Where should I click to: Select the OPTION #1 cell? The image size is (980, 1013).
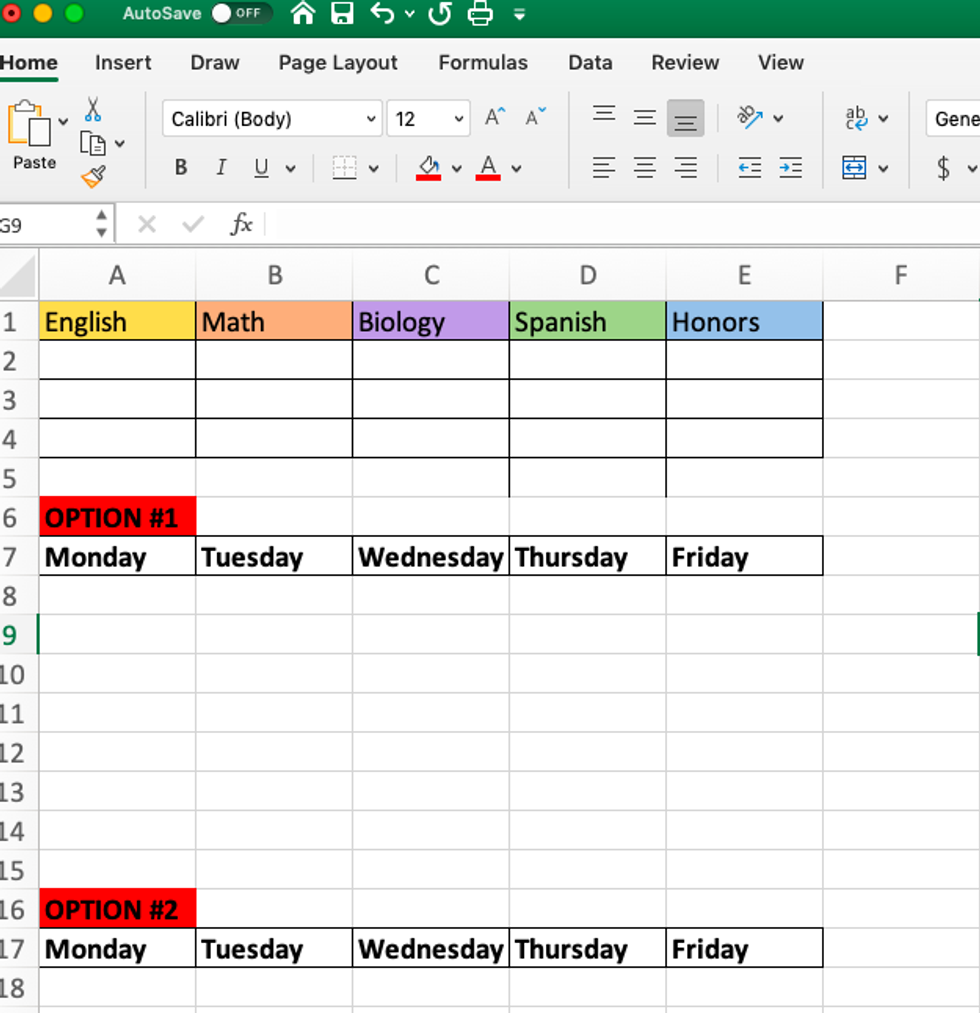(117, 517)
